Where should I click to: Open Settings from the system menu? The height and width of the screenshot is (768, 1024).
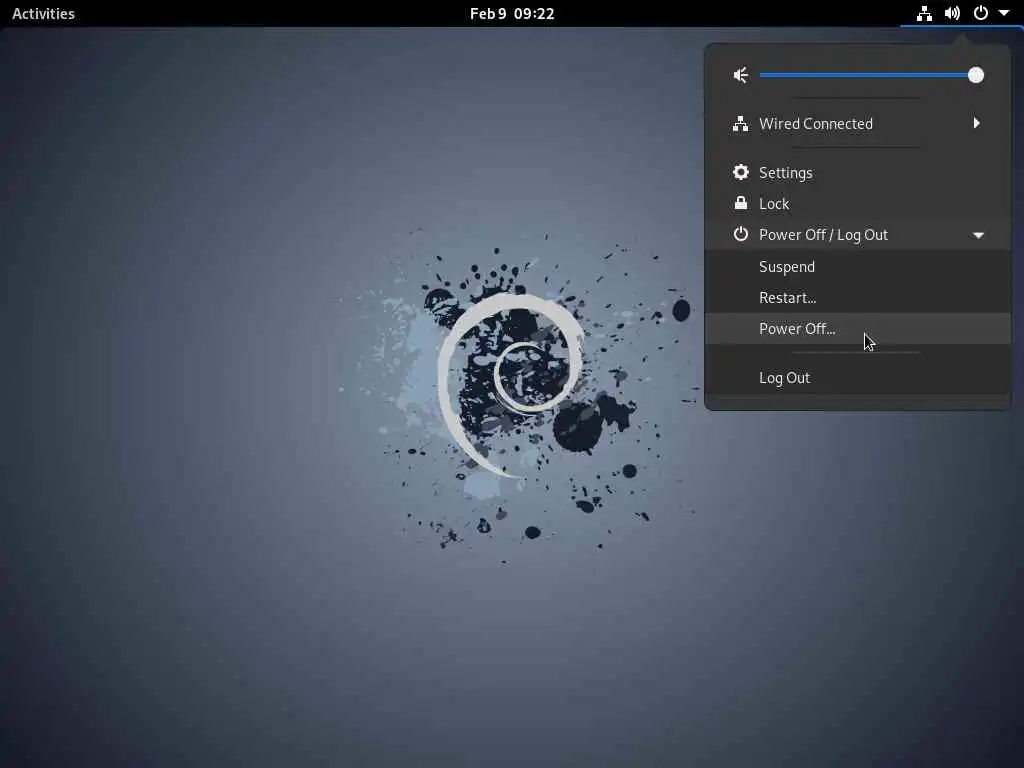click(857, 172)
